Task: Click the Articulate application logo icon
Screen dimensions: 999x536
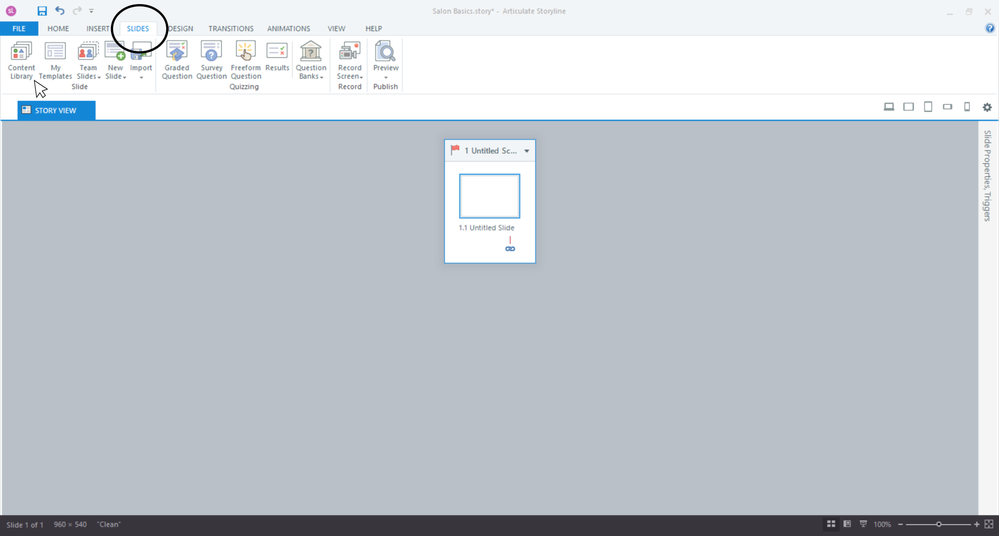Action: pyautogui.click(x=11, y=11)
